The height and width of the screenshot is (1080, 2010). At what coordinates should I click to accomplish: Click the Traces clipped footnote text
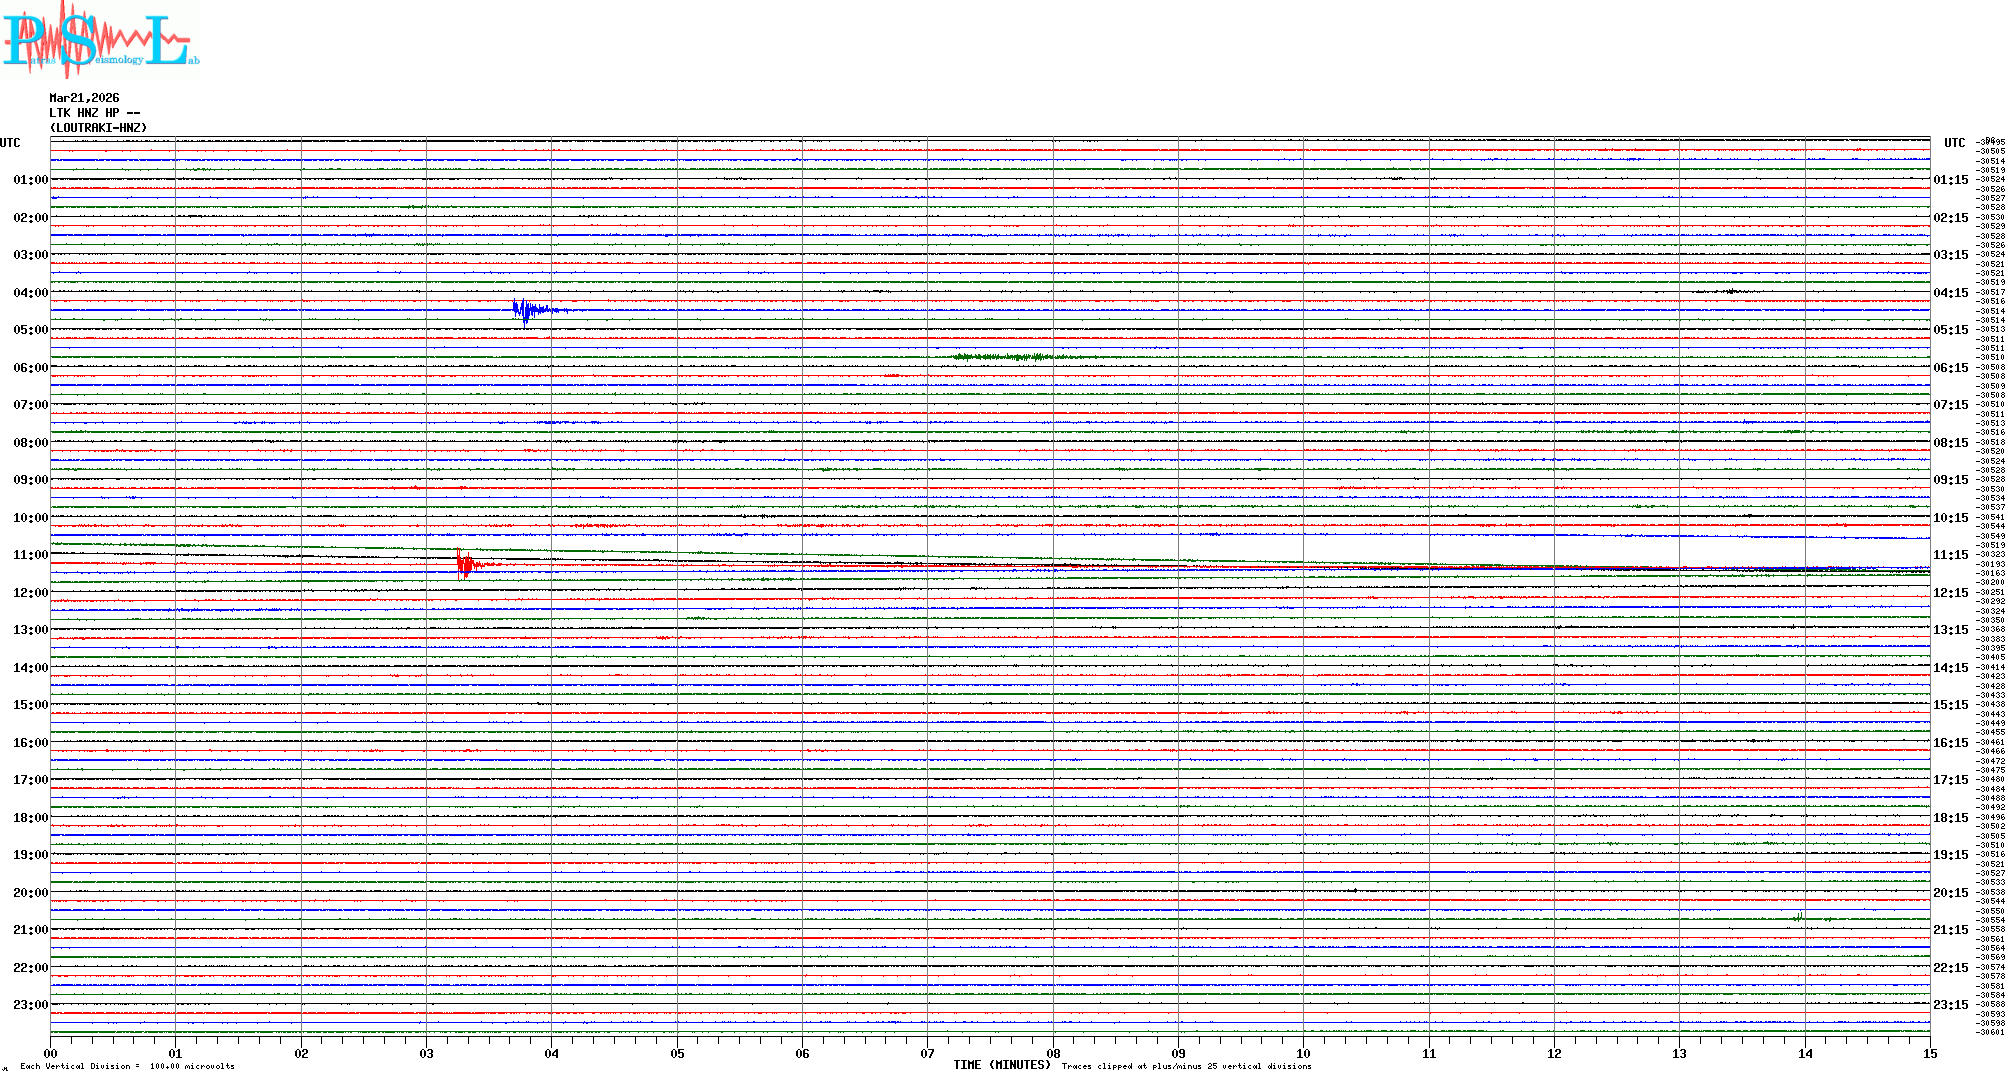pyautogui.click(x=1186, y=1066)
